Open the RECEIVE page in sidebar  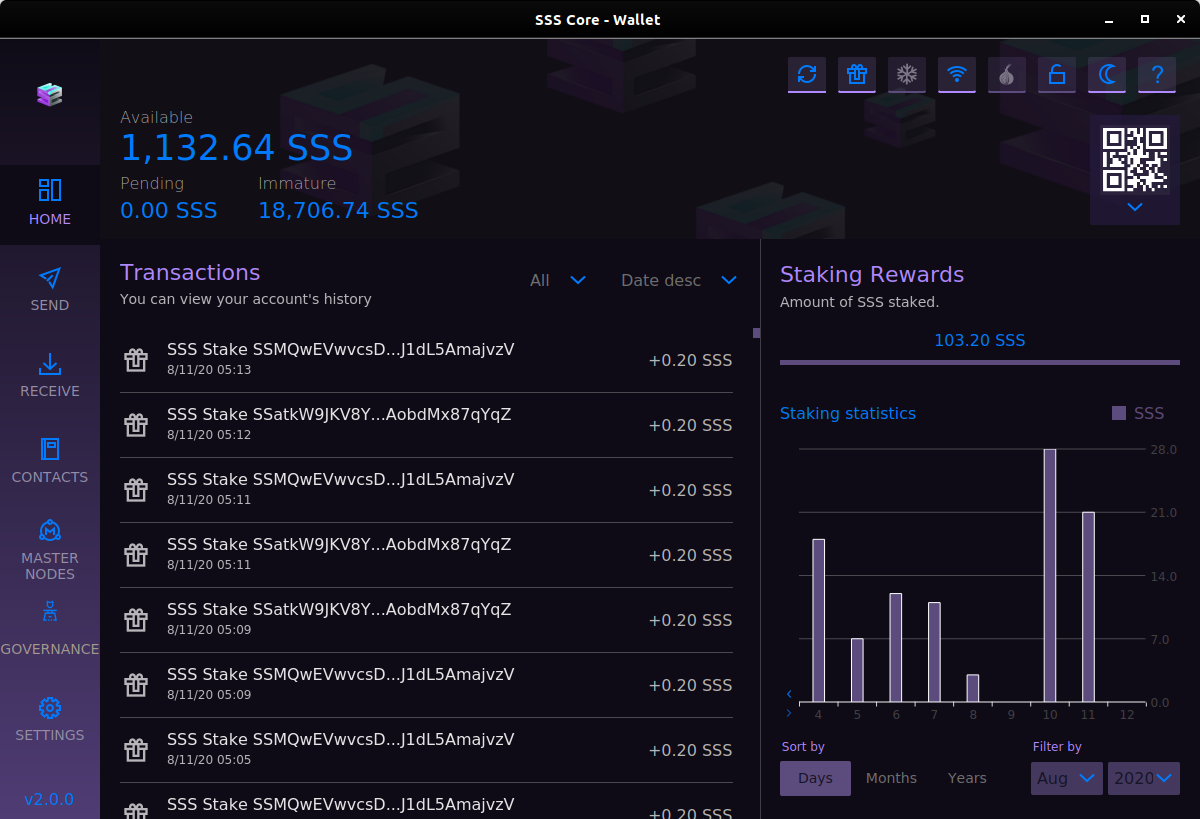click(x=50, y=376)
